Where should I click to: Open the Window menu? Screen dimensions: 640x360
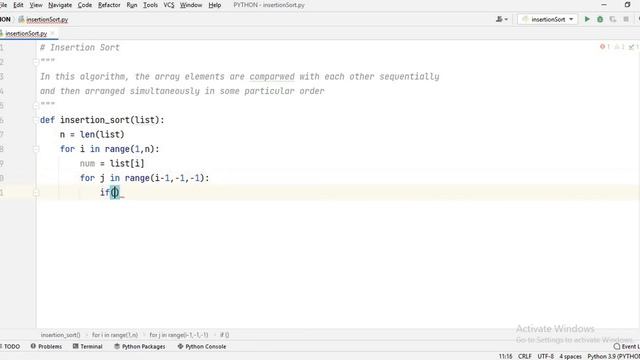(x=191, y=5)
